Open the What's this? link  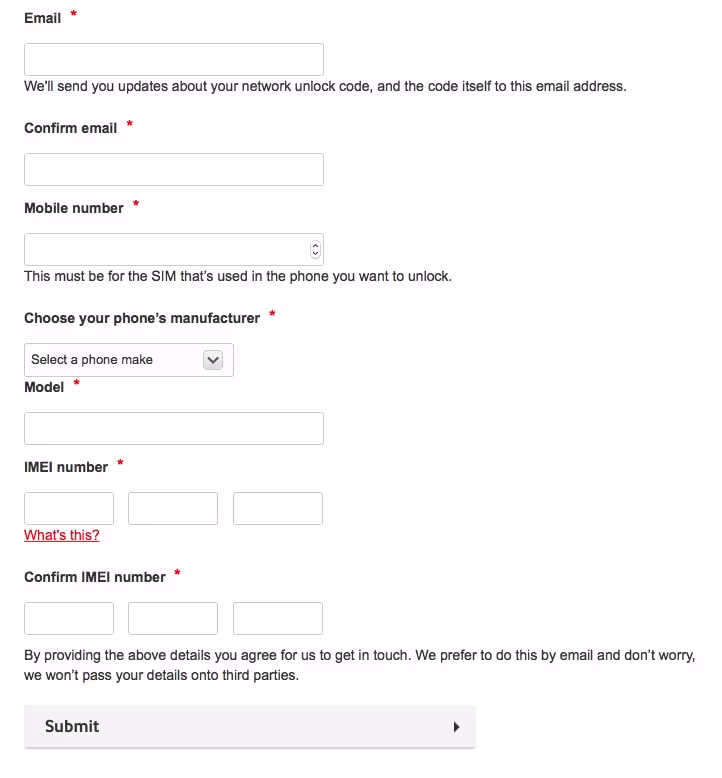point(62,535)
